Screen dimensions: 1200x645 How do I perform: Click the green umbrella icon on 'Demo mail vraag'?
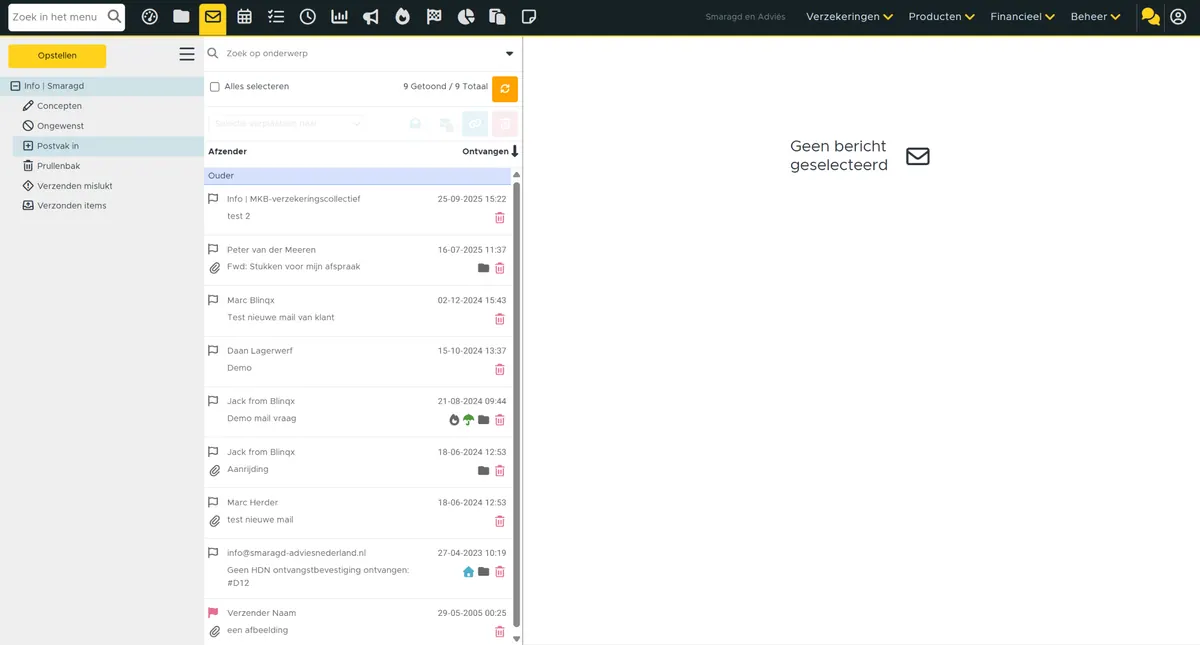click(x=468, y=420)
